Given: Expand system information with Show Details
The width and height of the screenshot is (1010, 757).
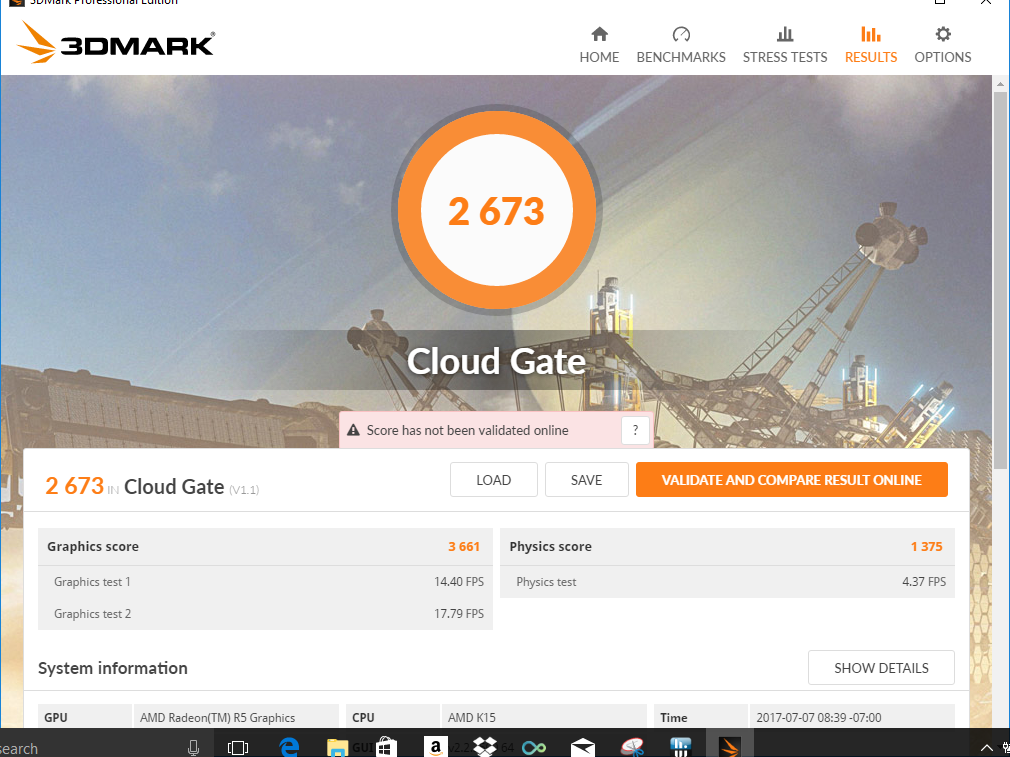Looking at the screenshot, I should [x=881, y=668].
